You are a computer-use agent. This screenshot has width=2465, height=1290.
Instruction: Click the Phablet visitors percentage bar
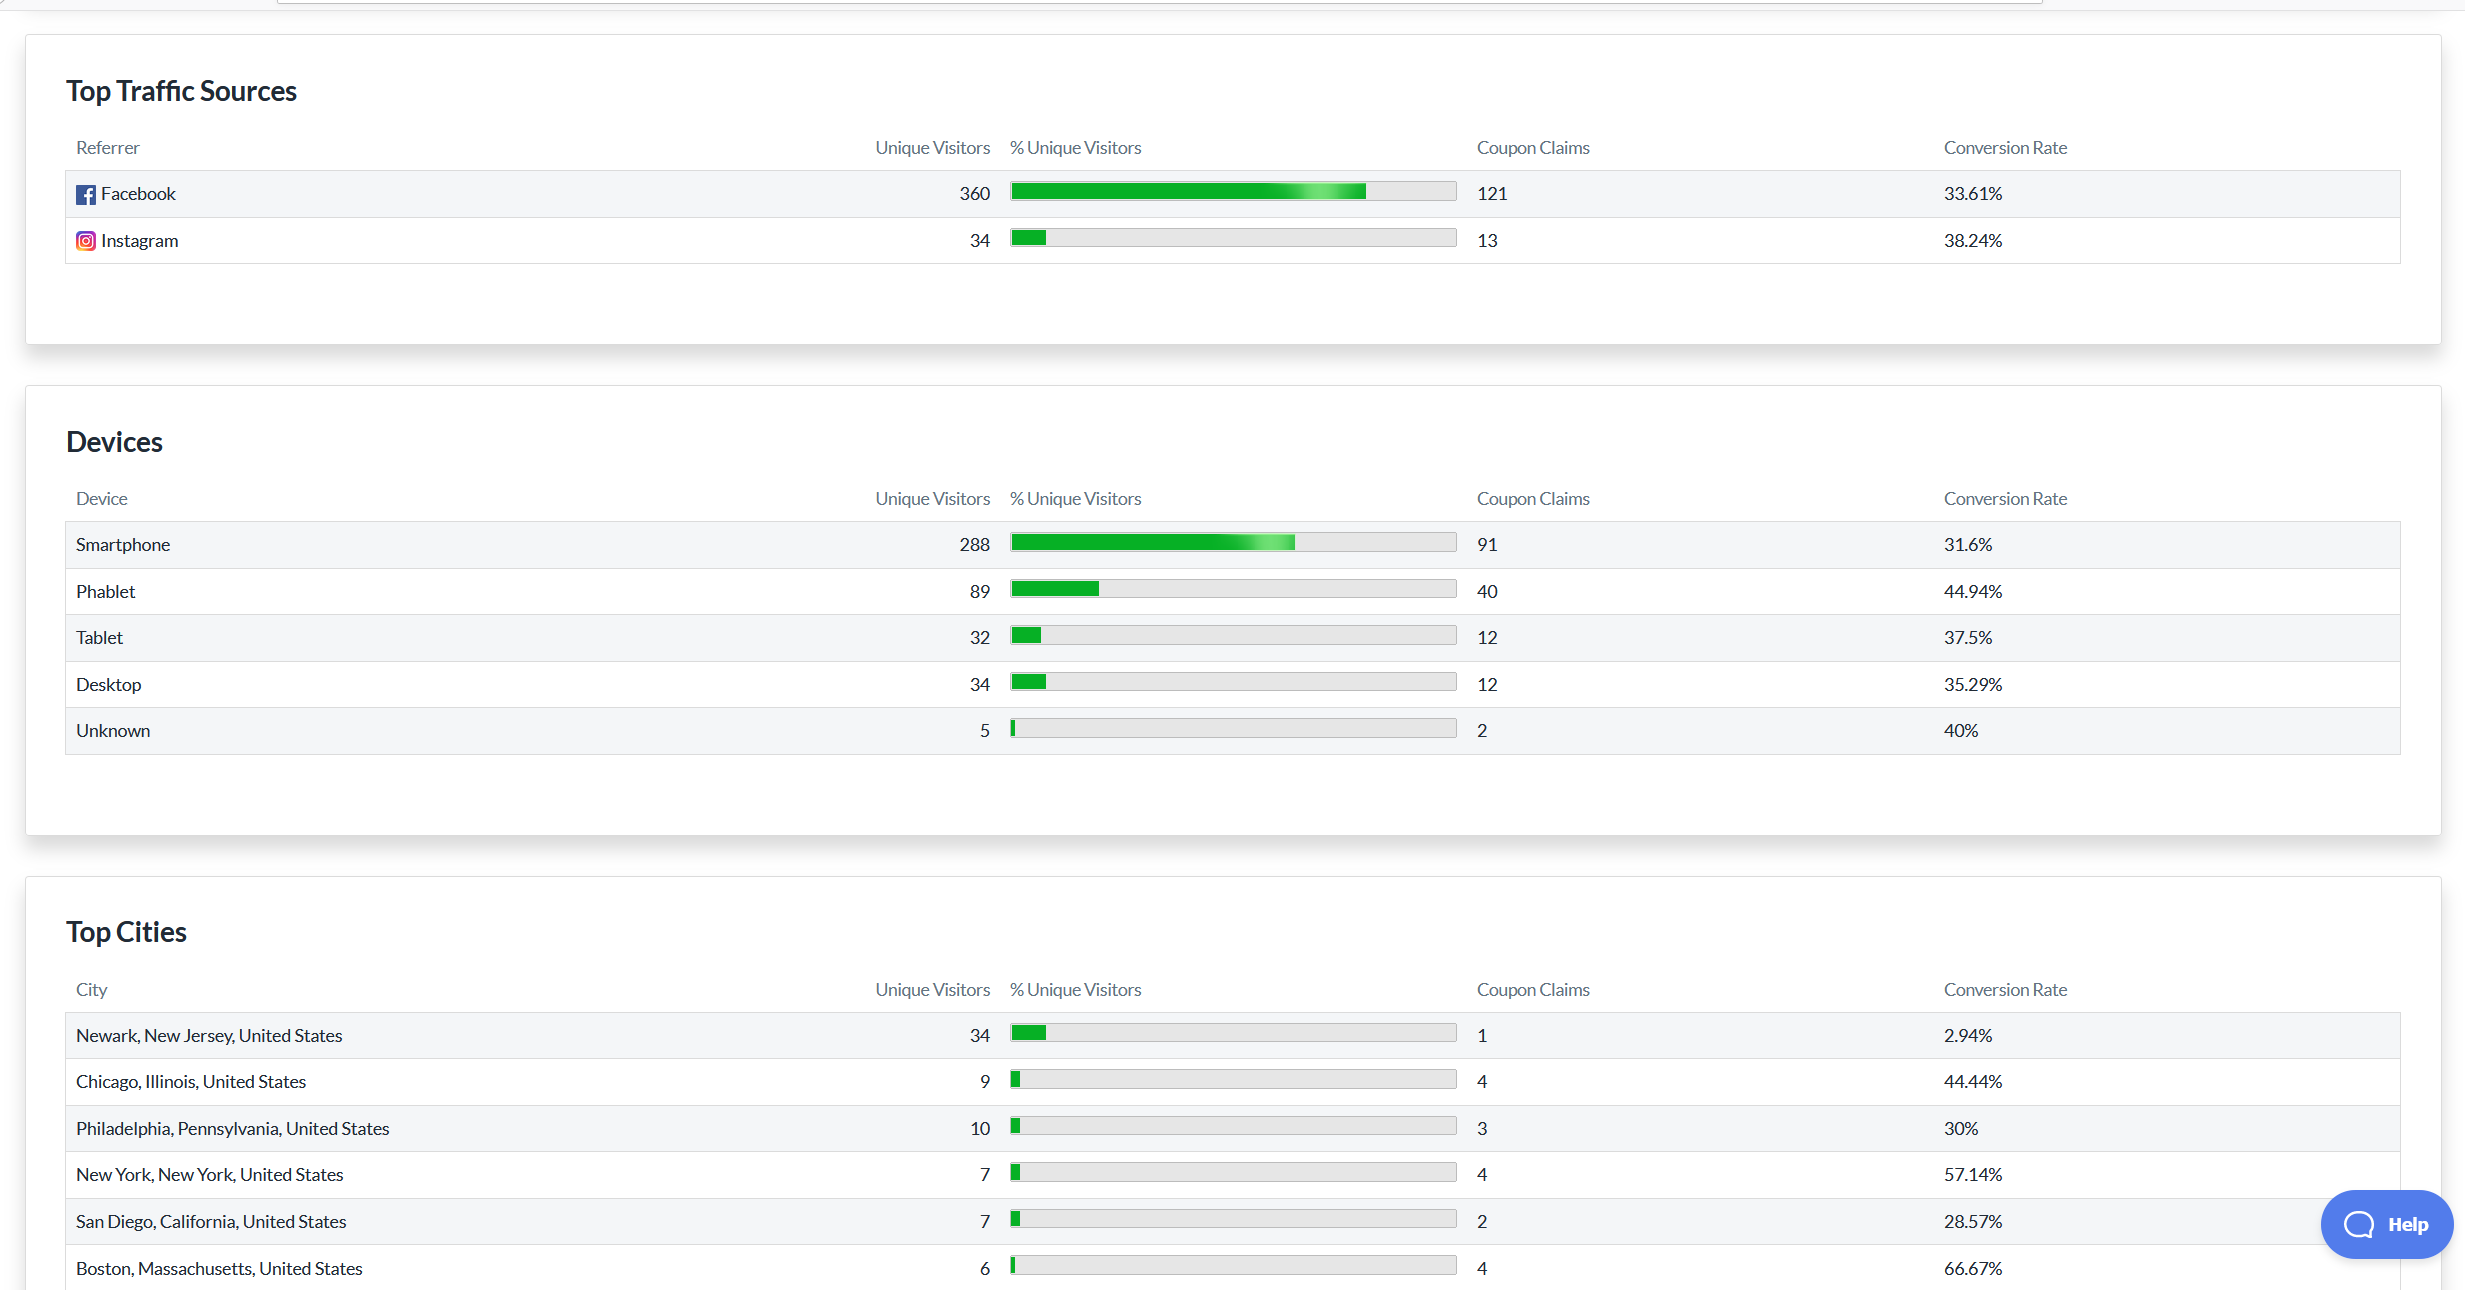[1232, 590]
